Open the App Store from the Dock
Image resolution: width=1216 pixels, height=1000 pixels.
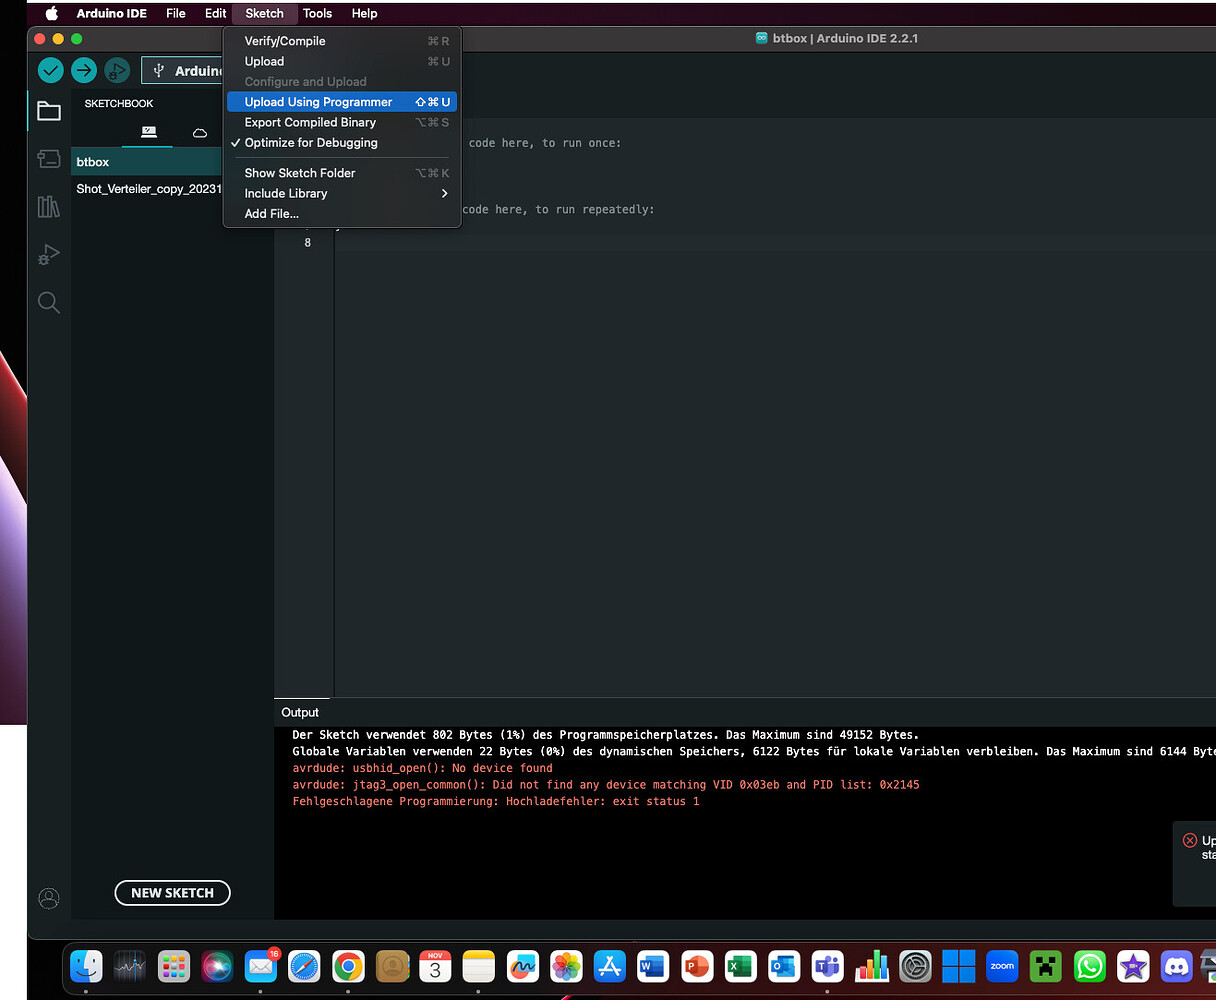(x=609, y=966)
